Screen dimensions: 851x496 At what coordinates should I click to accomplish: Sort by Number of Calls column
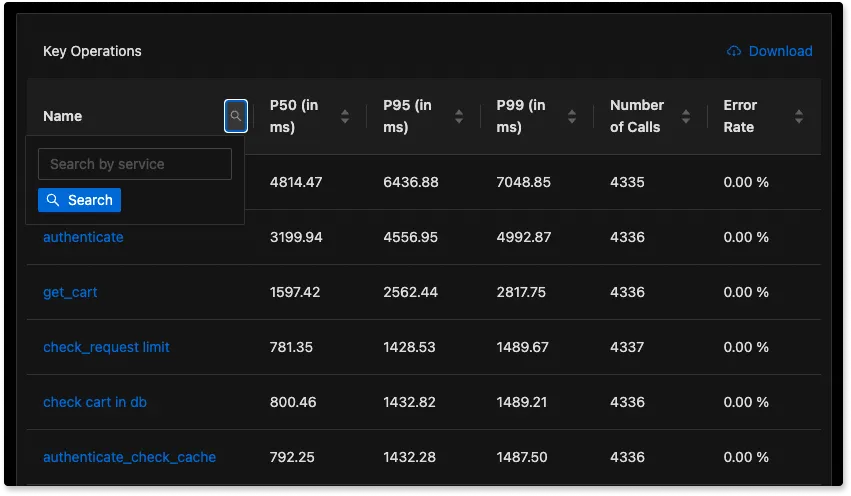[686, 116]
